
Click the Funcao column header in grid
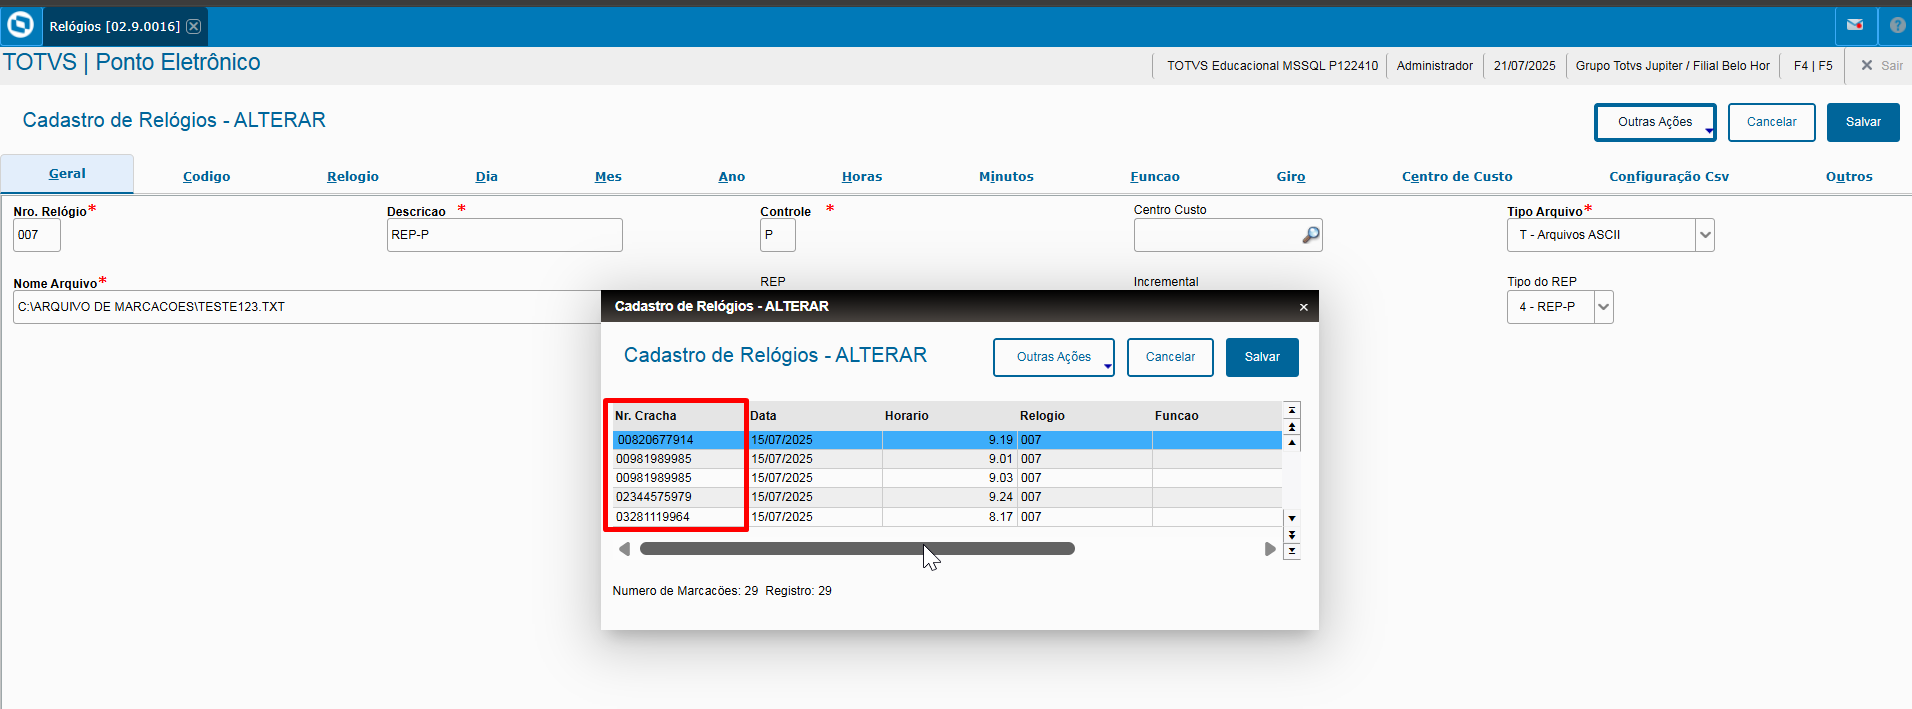pos(1217,416)
